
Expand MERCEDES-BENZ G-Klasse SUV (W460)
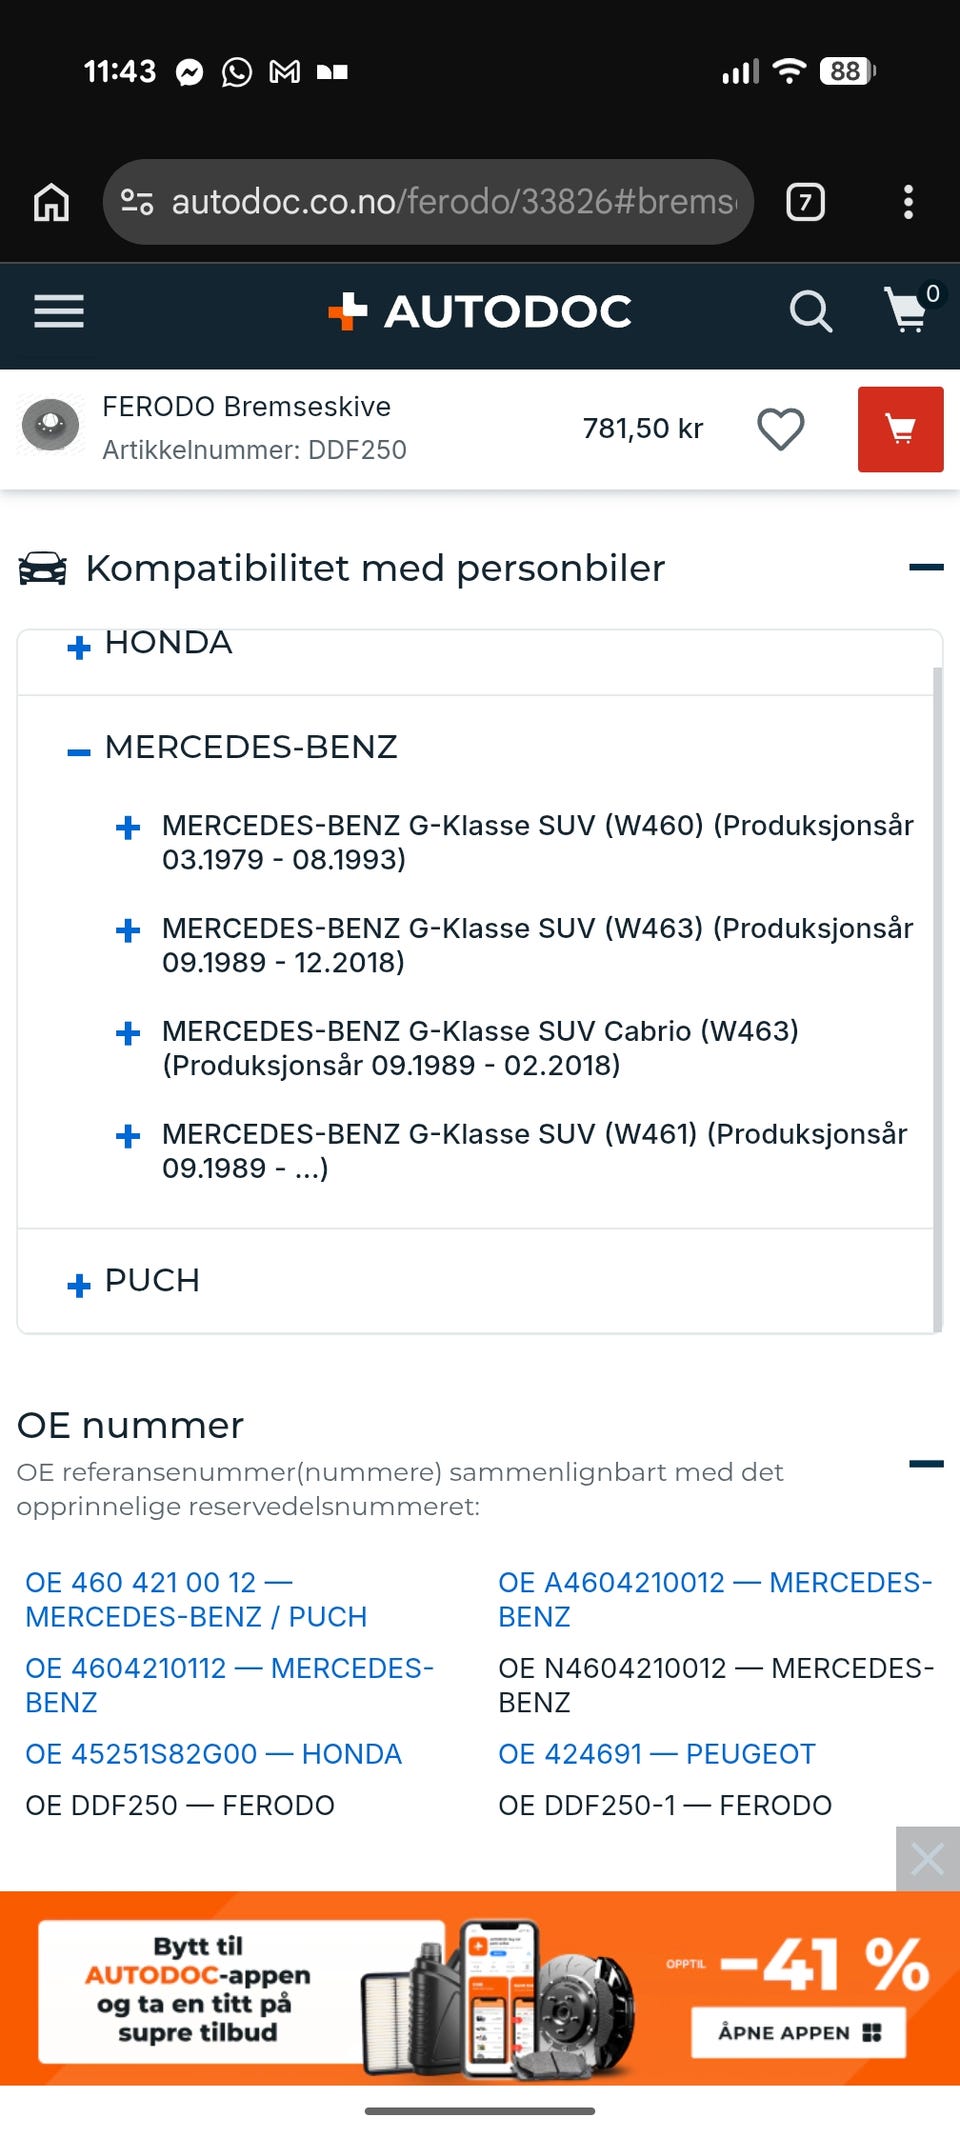pos(128,828)
